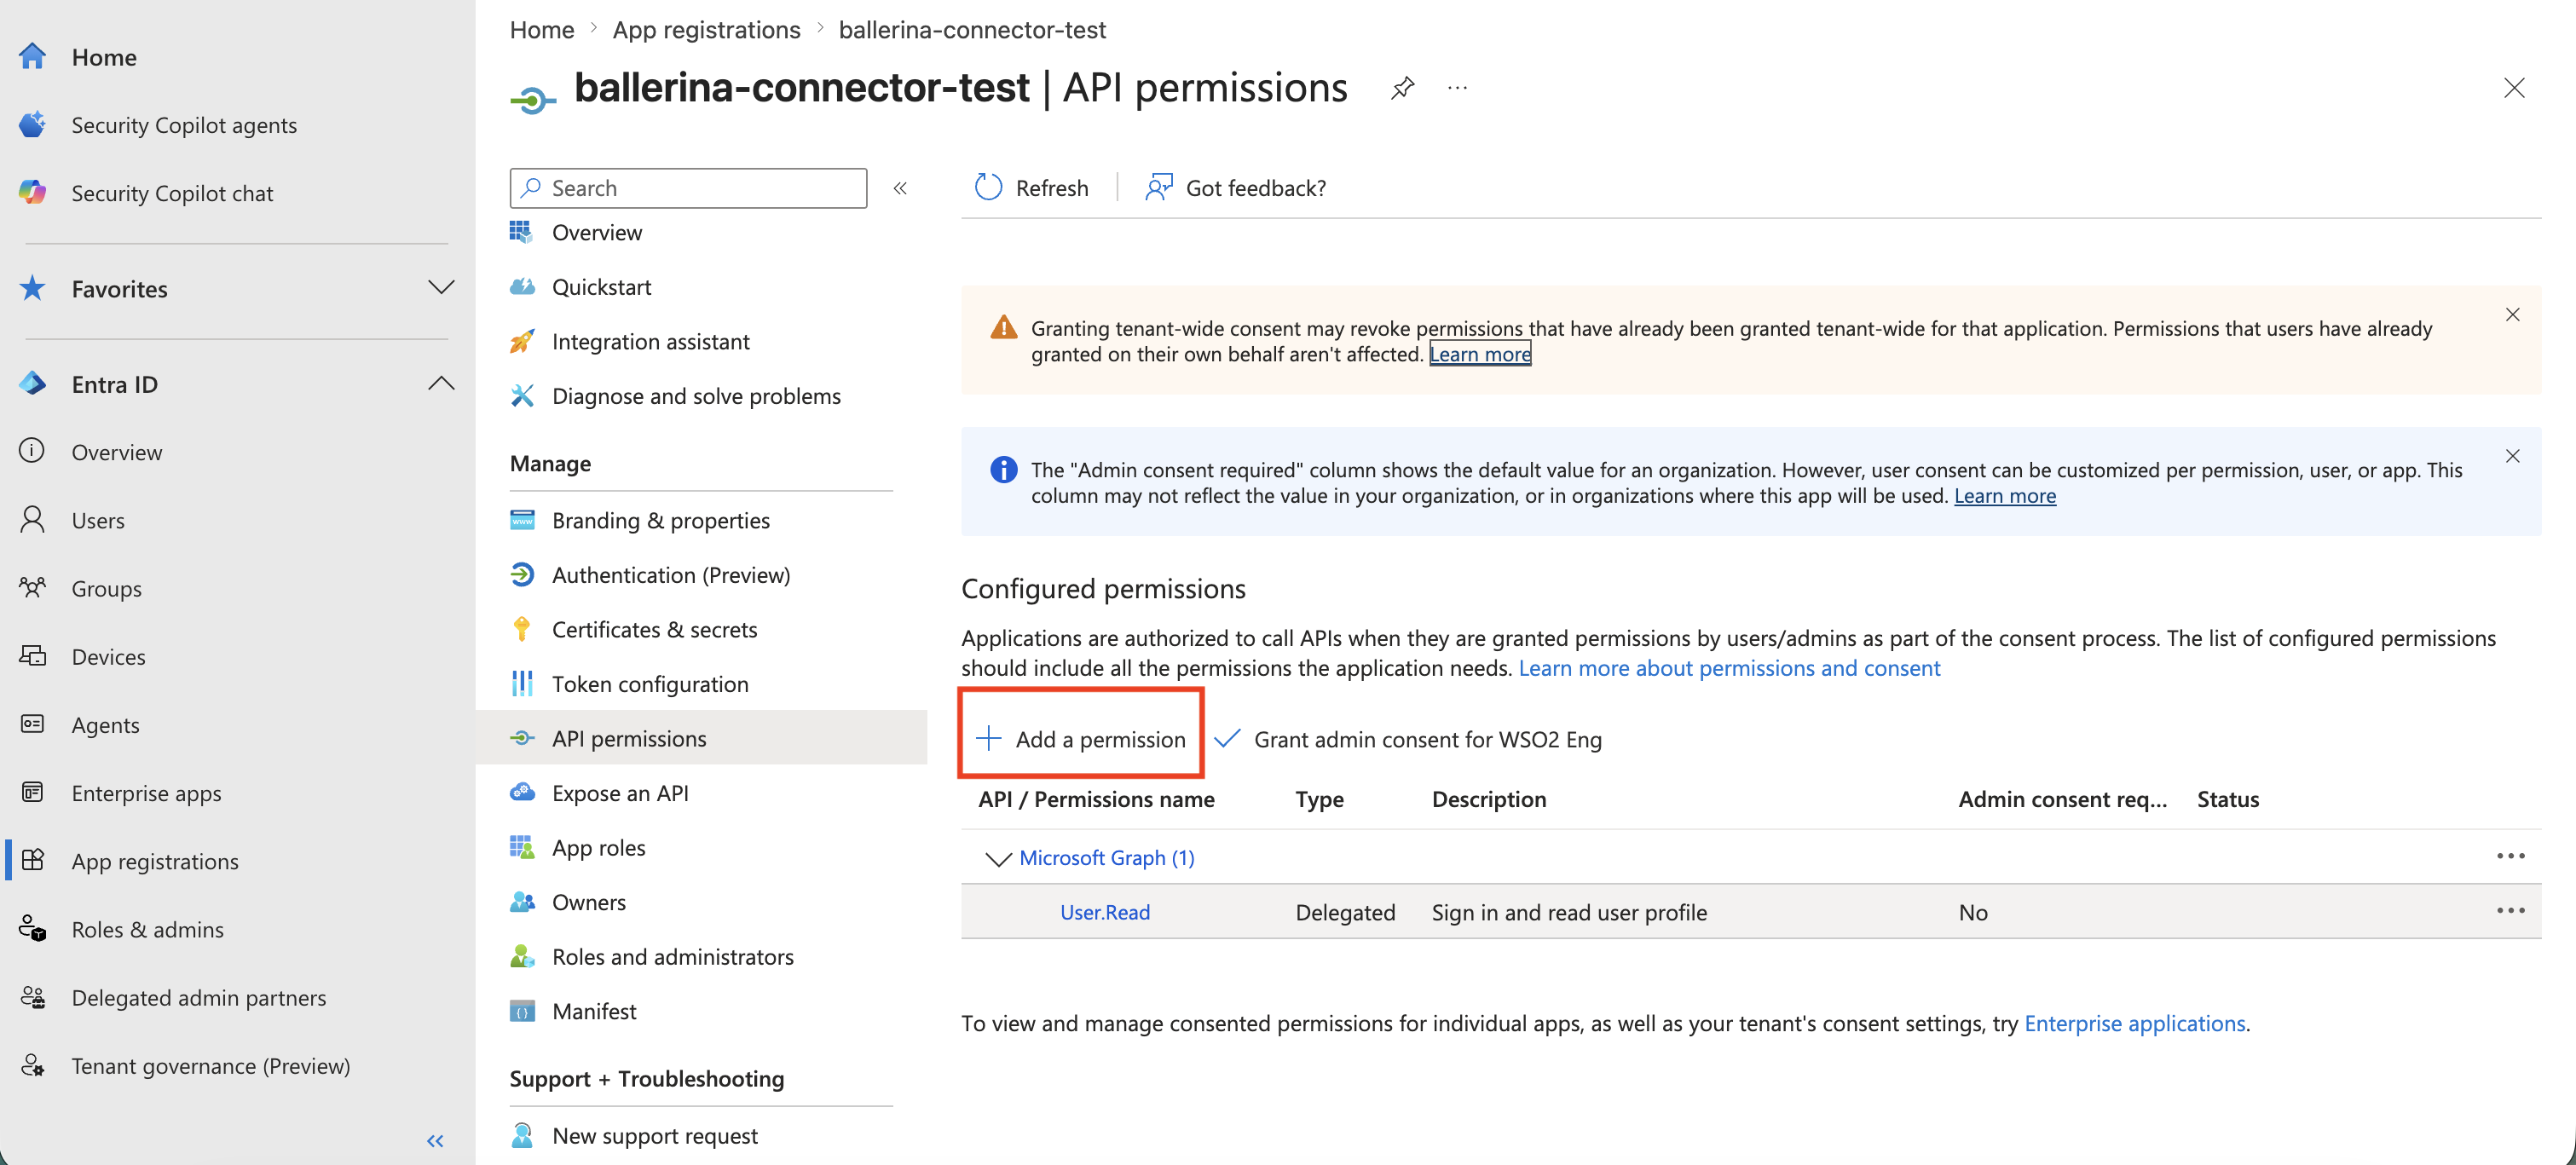Open more options for User.Read row

tap(2510, 911)
